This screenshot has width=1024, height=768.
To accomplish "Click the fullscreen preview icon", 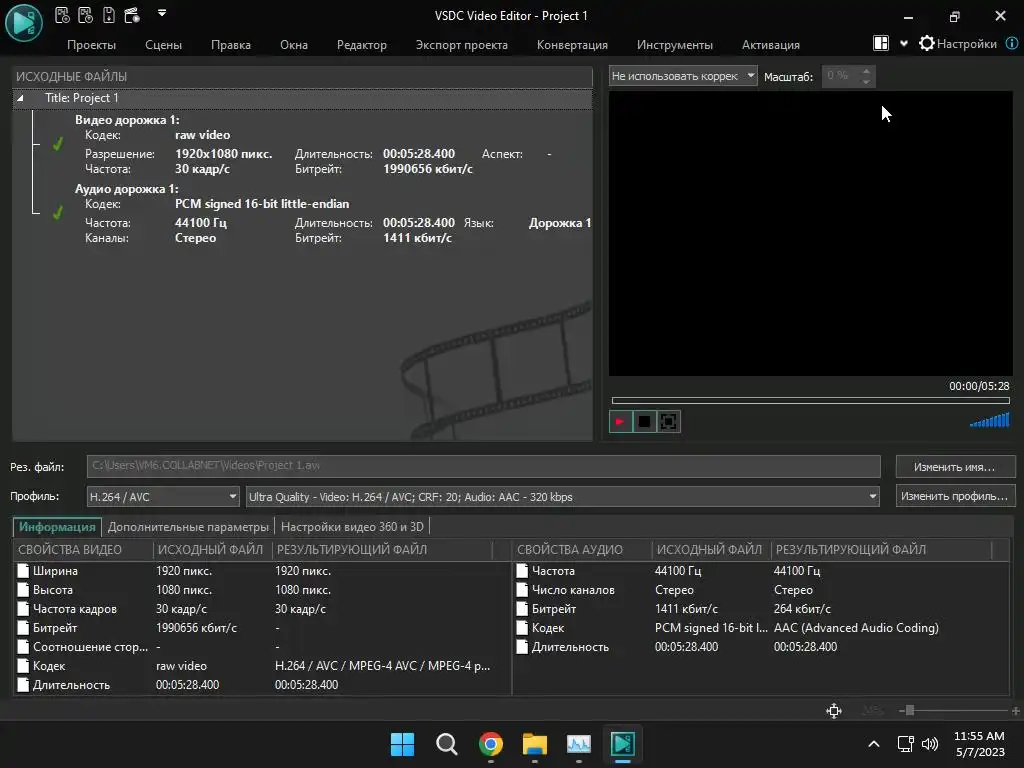I will pyautogui.click(x=669, y=421).
